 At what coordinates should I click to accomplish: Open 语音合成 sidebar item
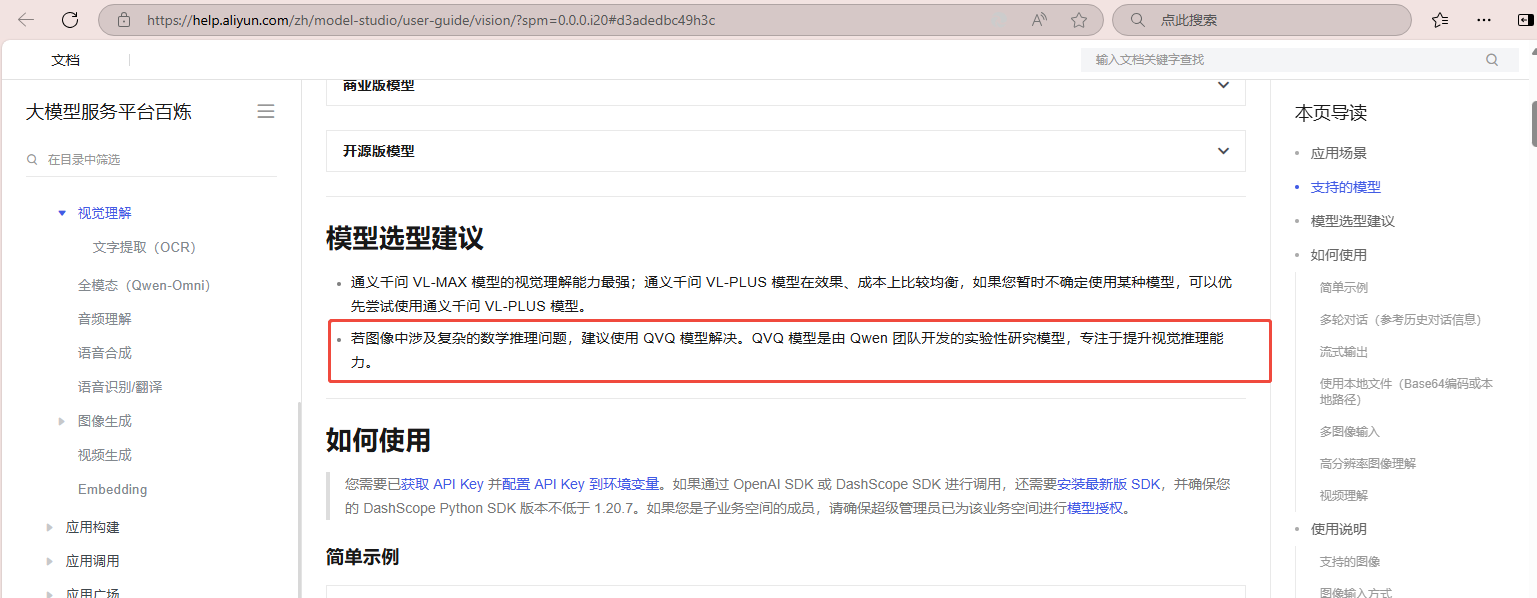pos(105,353)
